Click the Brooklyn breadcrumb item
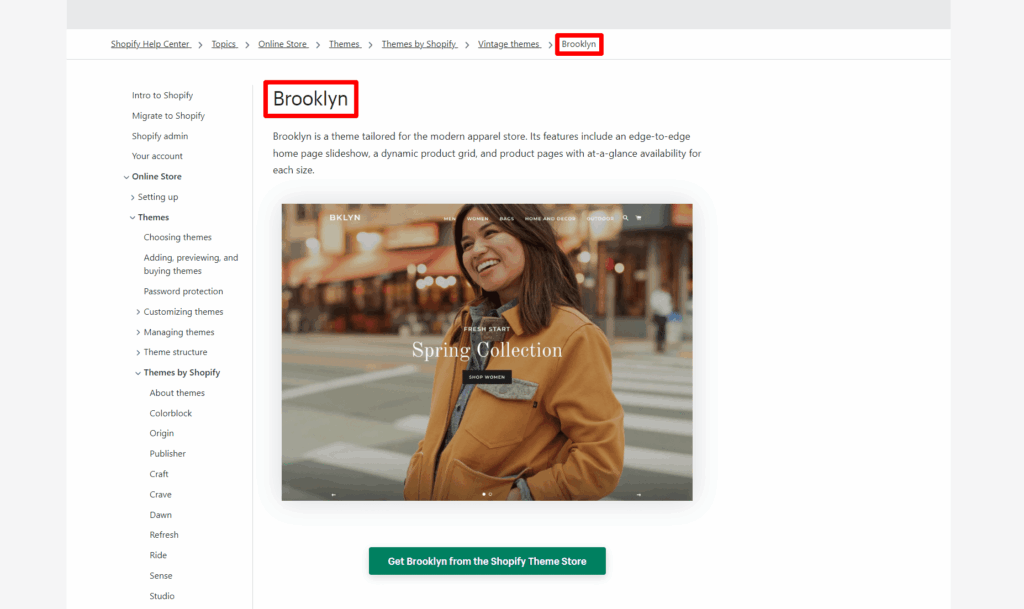1024x609 pixels. (x=579, y=44)
